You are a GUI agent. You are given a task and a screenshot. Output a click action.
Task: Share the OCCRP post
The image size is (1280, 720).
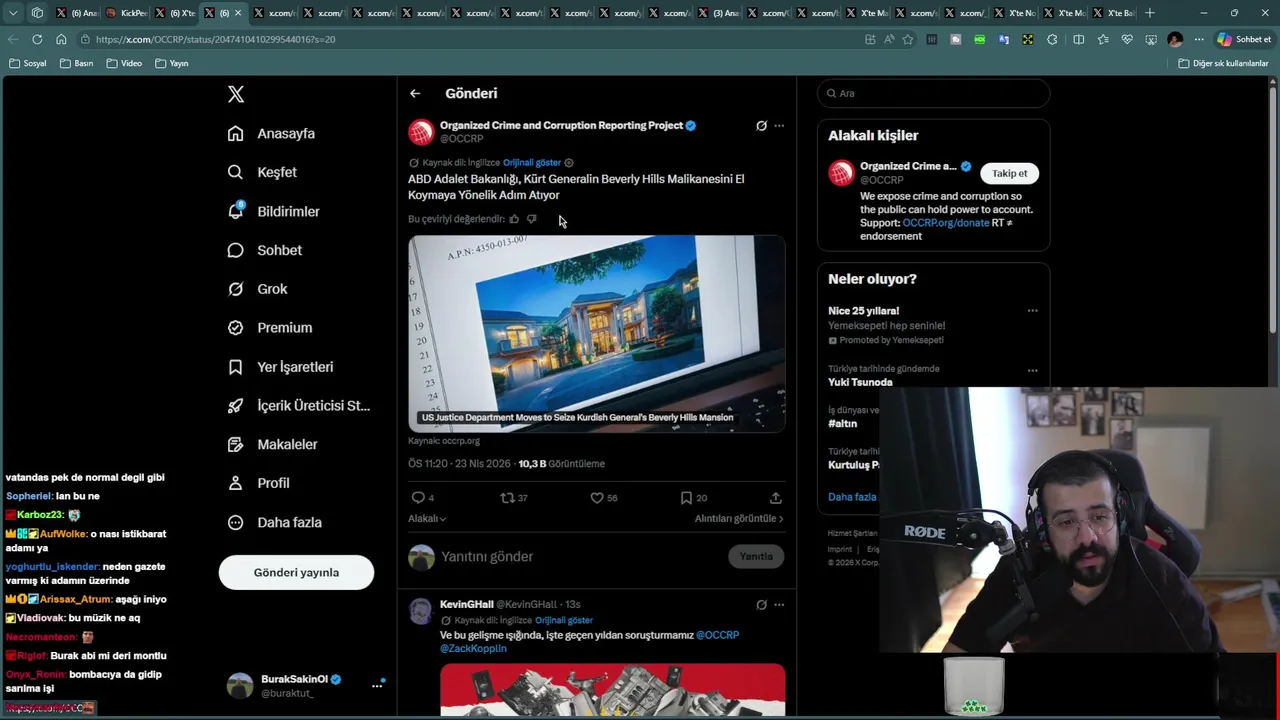(x=775, y=497)
